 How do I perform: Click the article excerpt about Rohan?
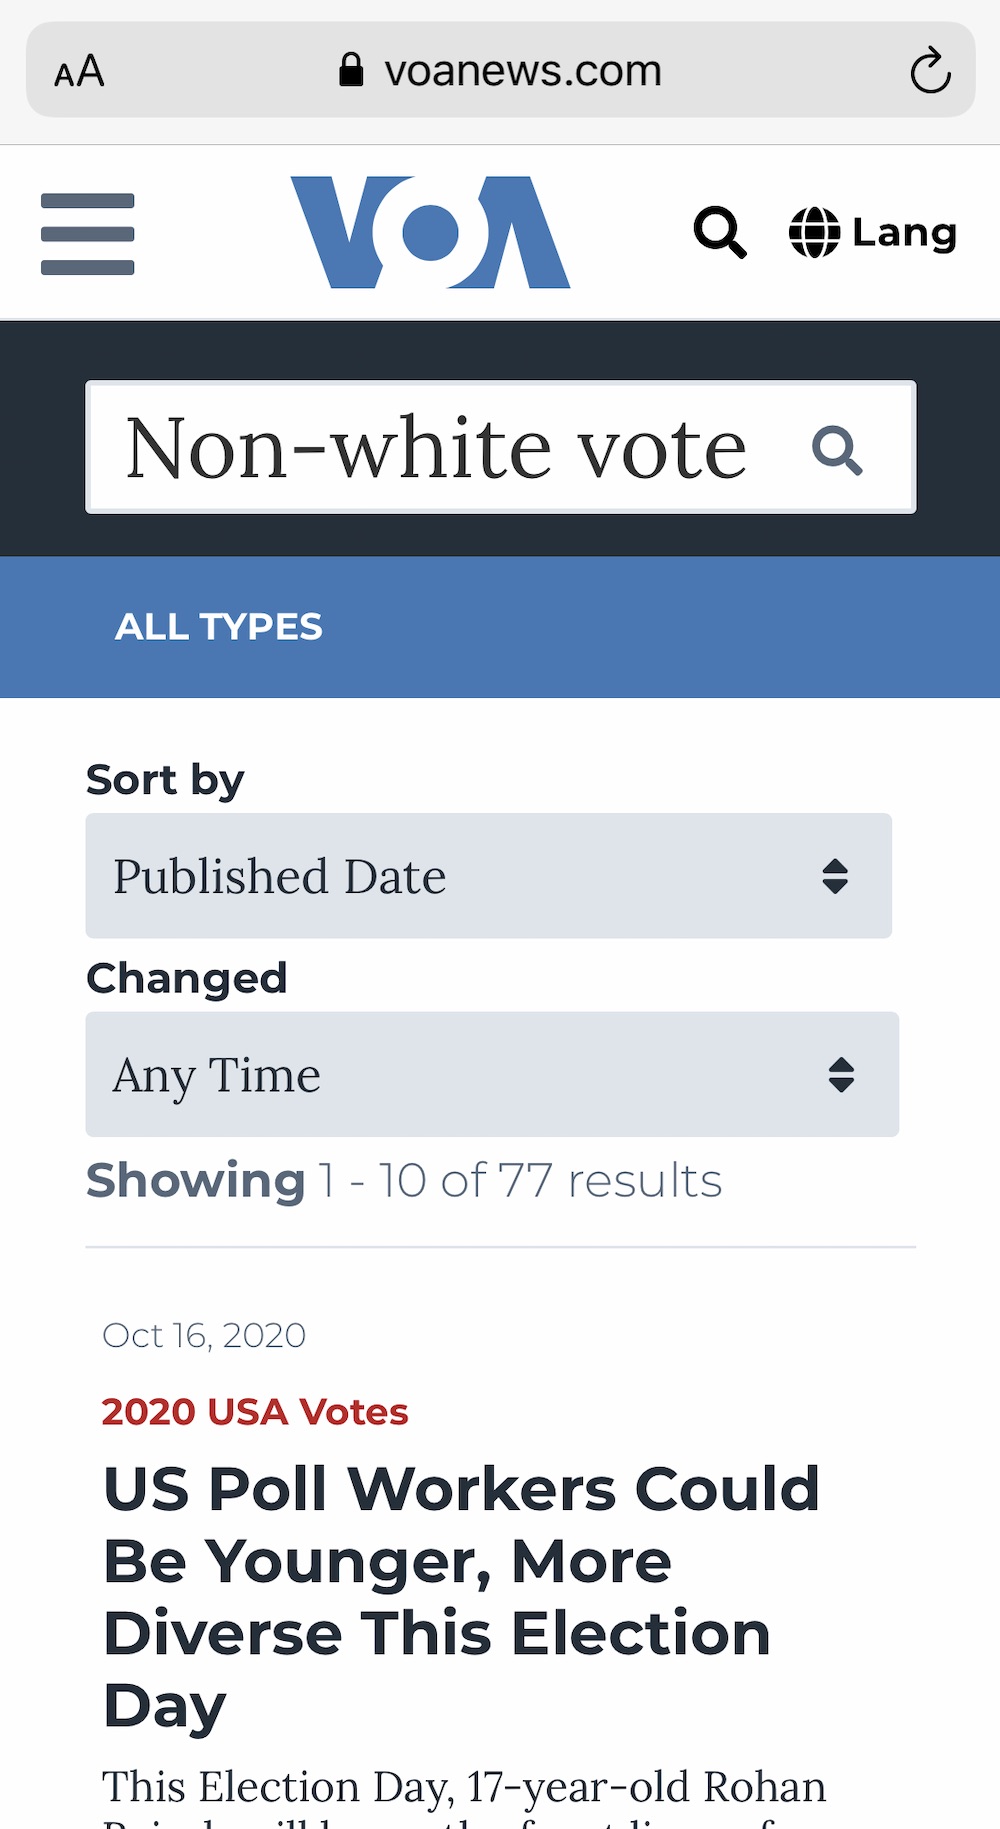point(465,1797)
